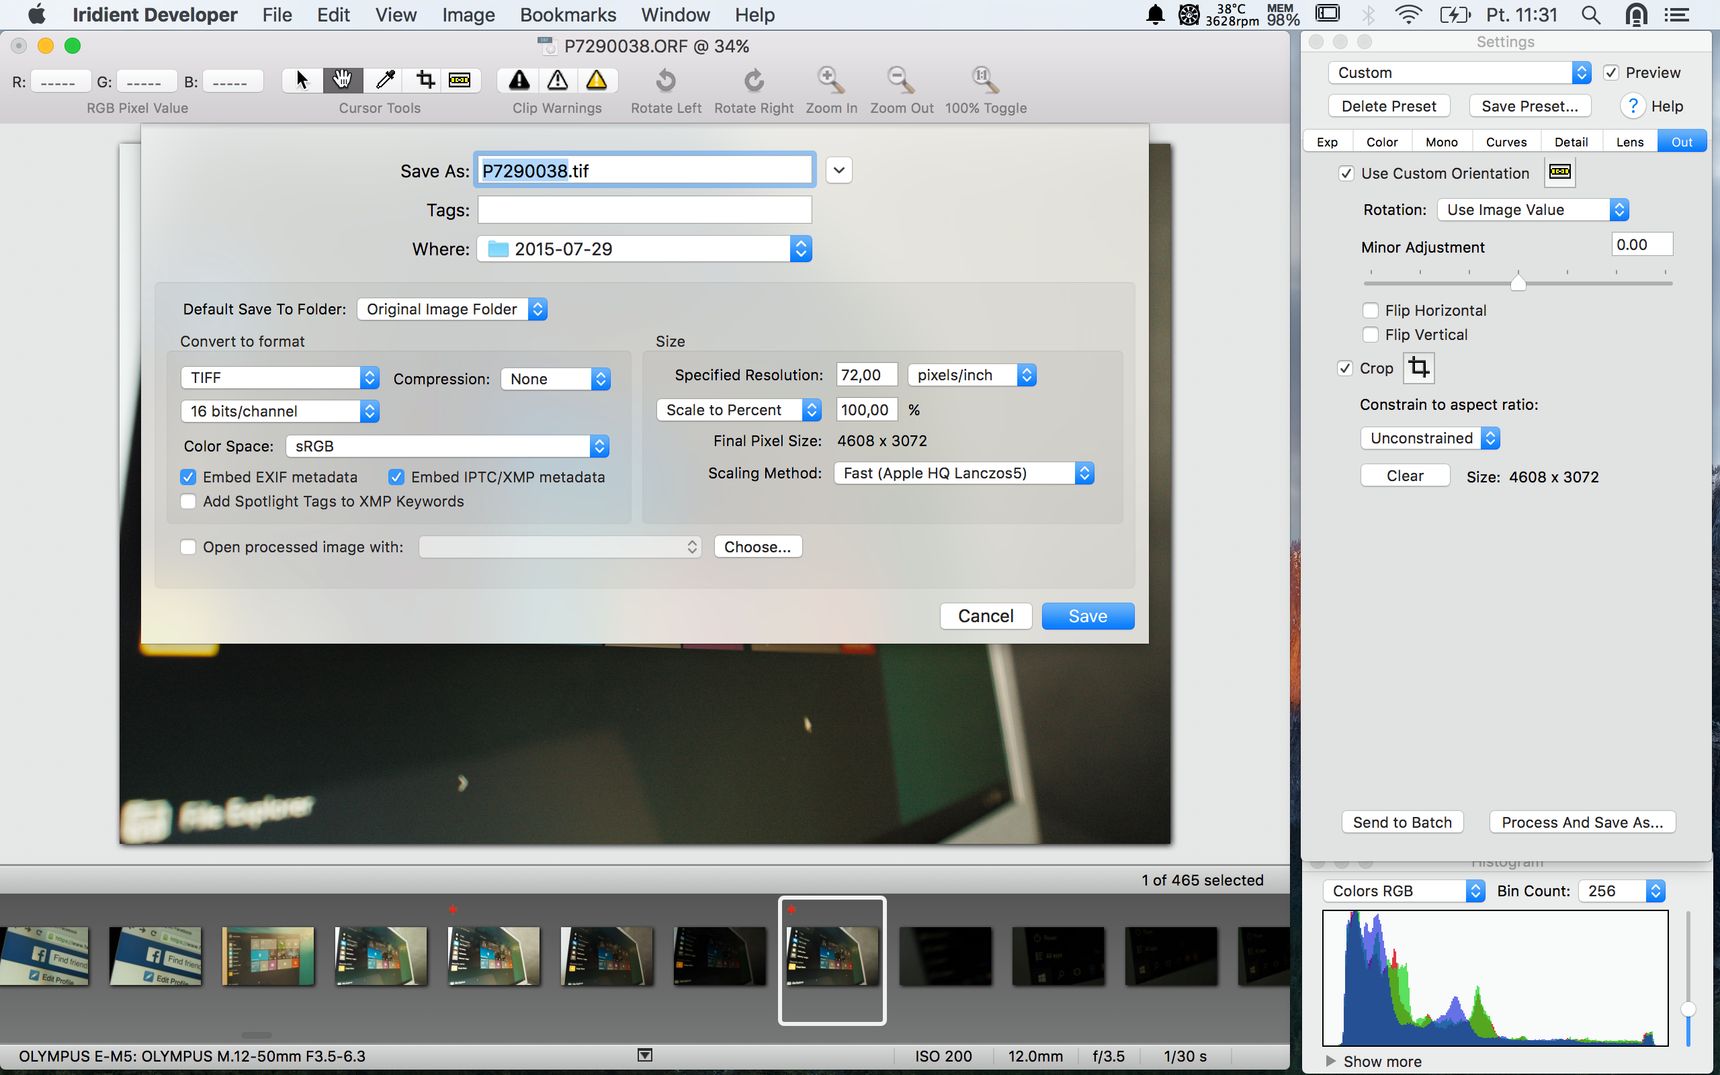
Task: Open the TIFF format dropdown
Action: 280,377
